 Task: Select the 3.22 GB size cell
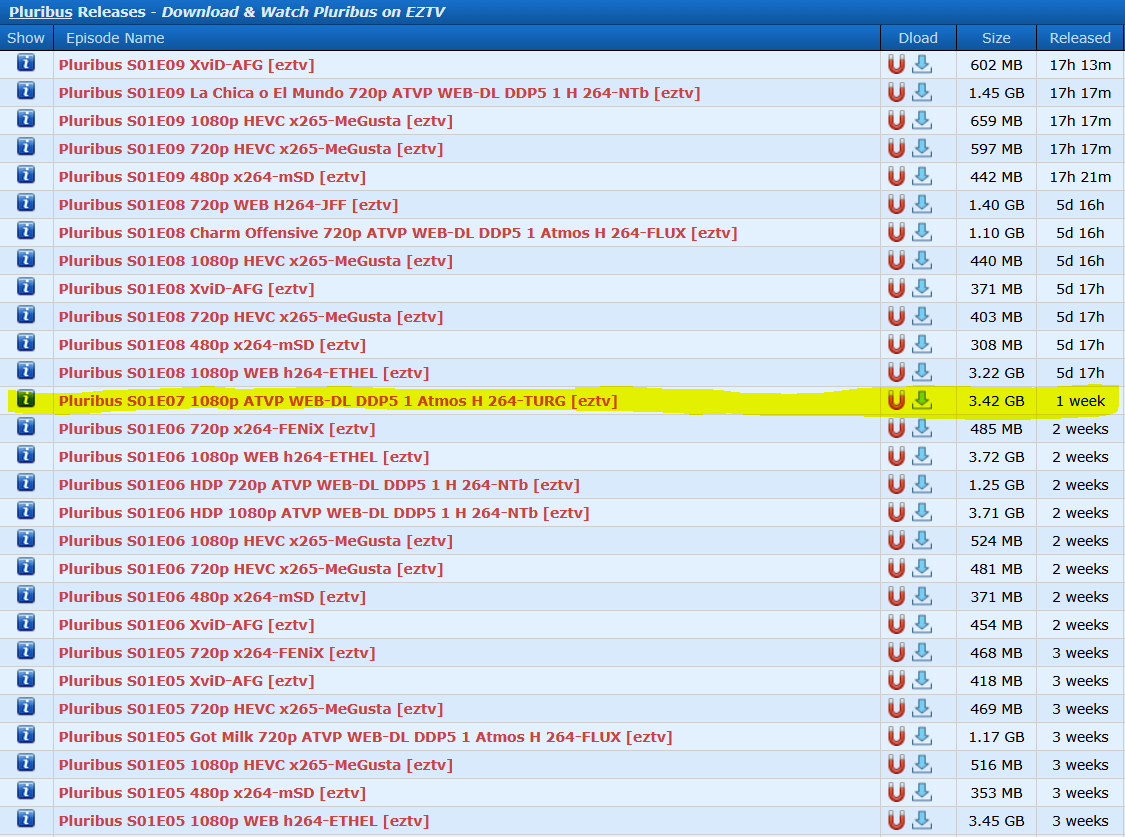pyautogui.click(x=996, y=372)
